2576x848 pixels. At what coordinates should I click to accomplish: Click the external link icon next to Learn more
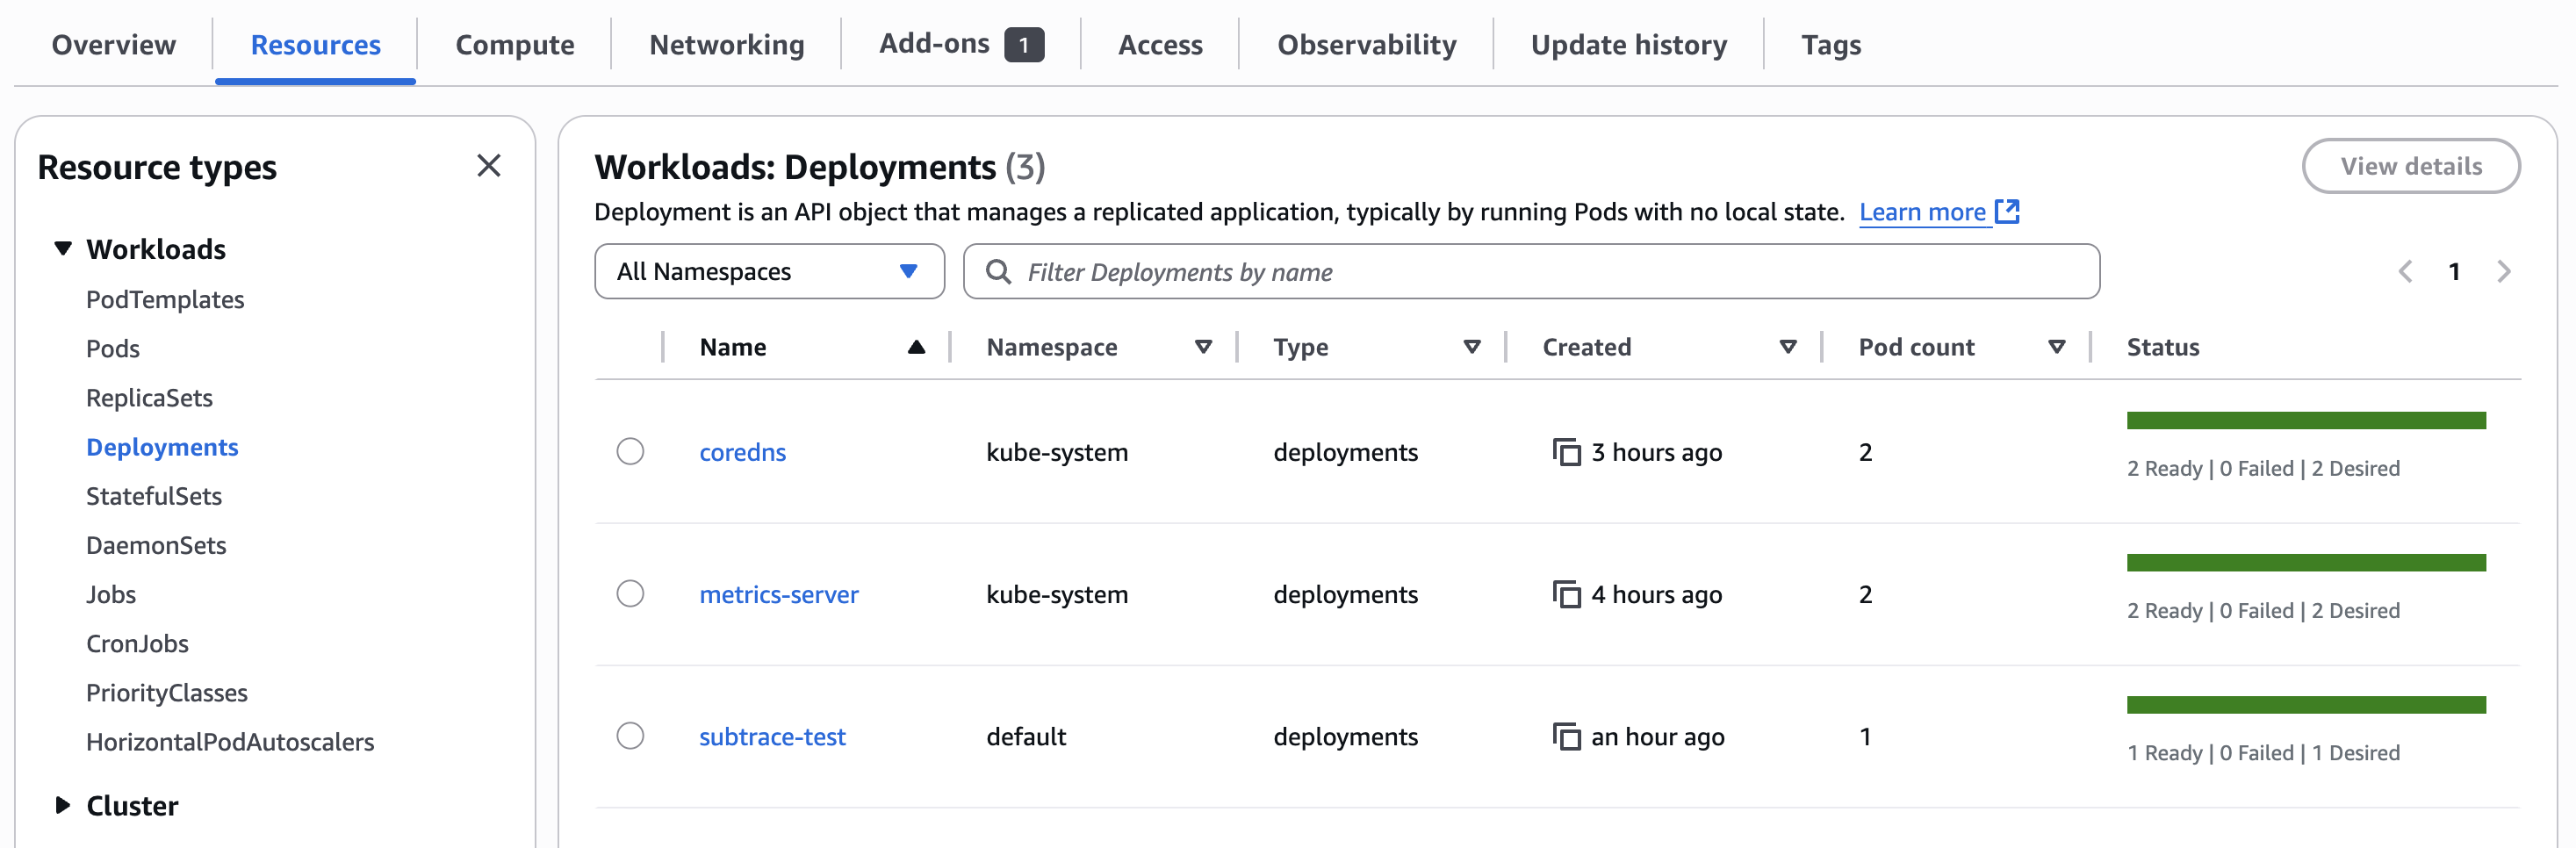(2007, 211)
